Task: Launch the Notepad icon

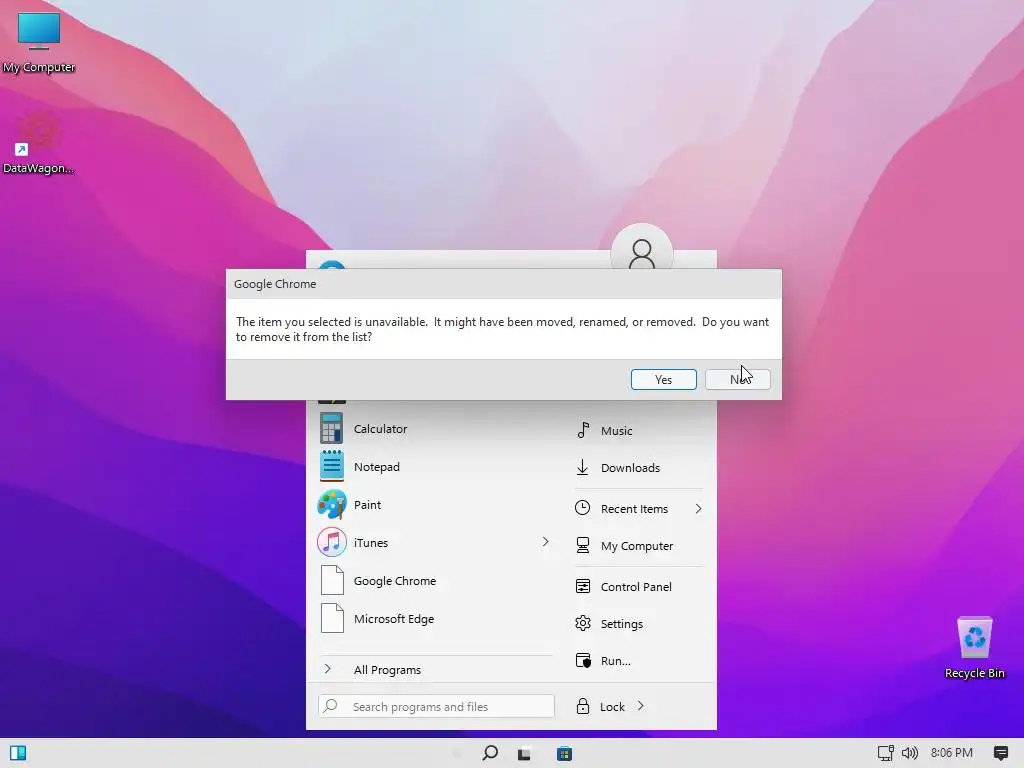Action: [x=332, y=466]
